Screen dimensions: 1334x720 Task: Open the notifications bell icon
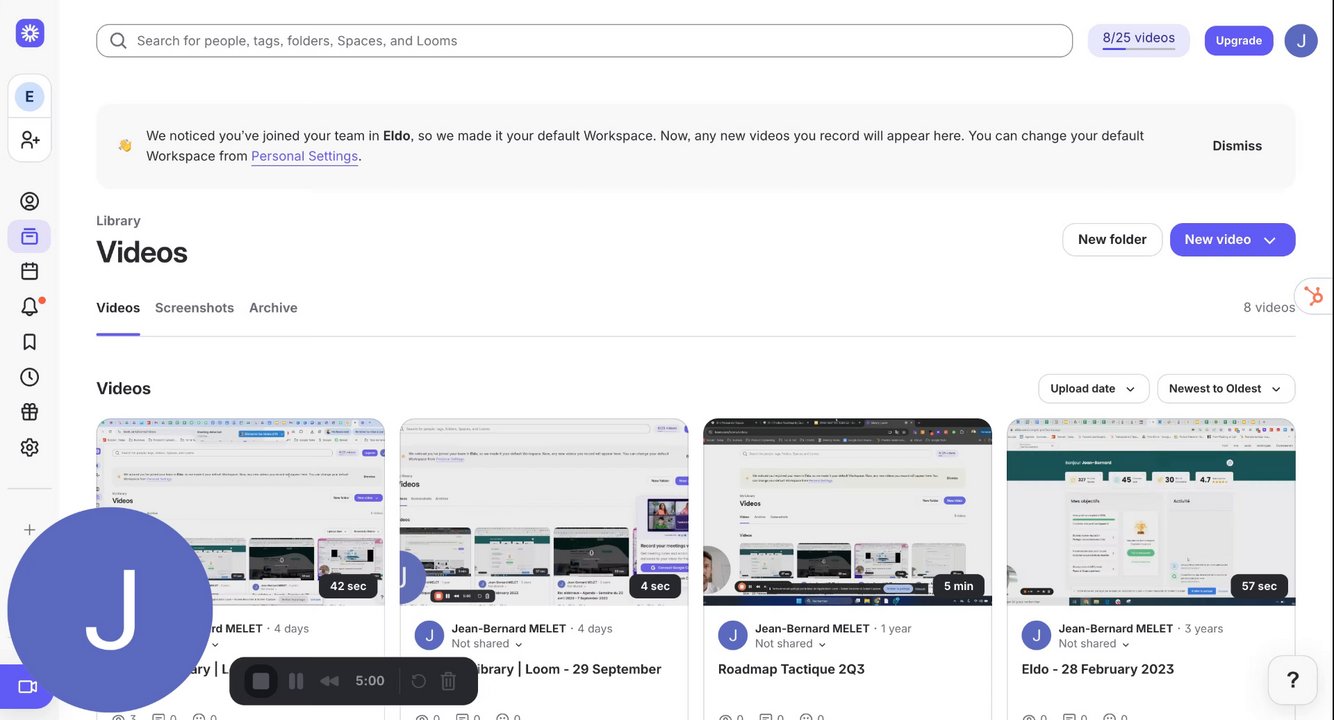pyautogui.click(x=30, y=307)
